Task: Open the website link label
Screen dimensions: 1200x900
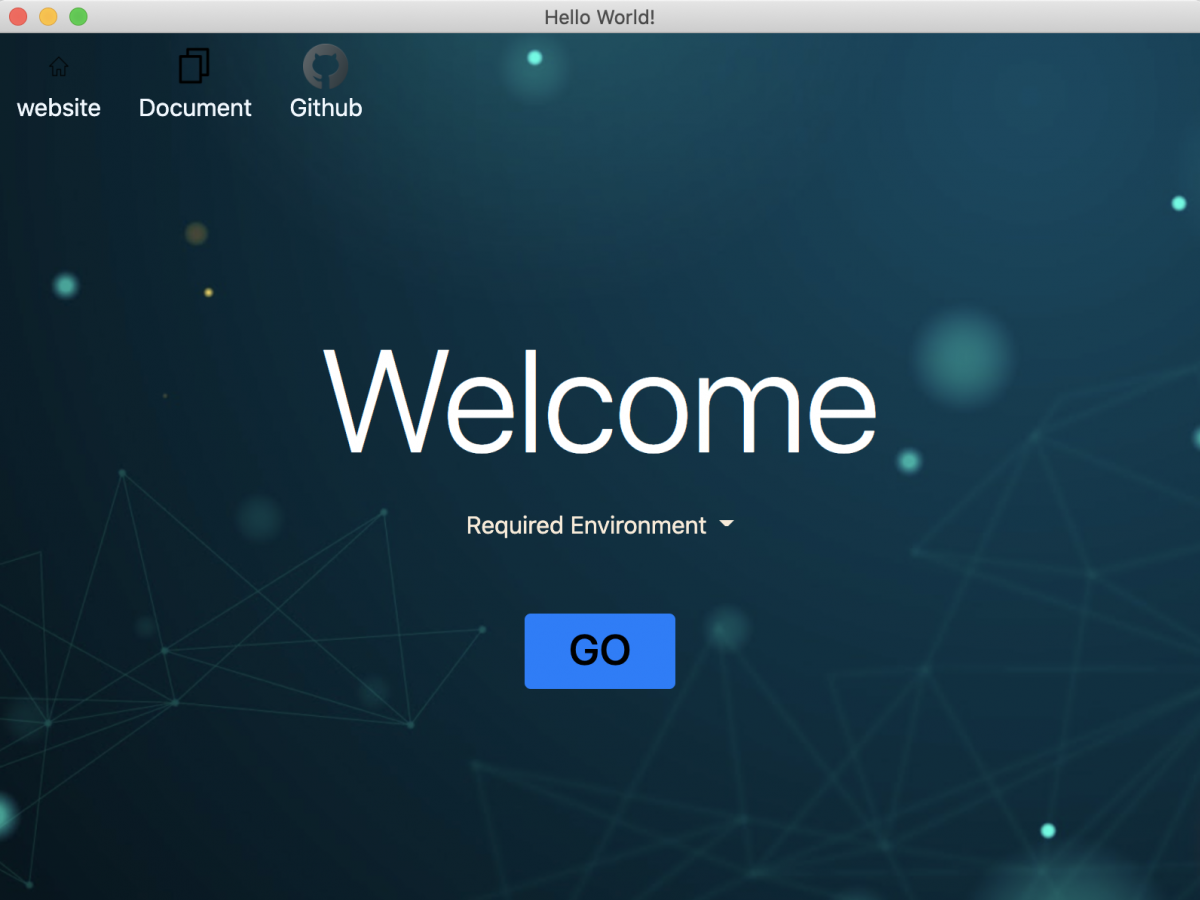Action: 59,108
